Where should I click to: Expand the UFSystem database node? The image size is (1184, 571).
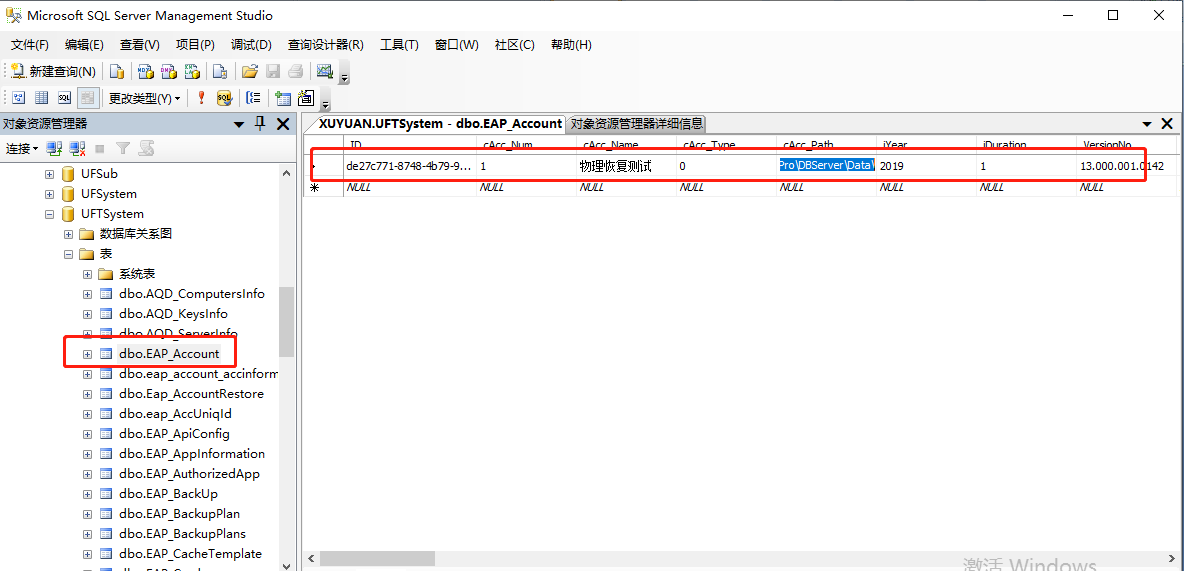[50, 194]
